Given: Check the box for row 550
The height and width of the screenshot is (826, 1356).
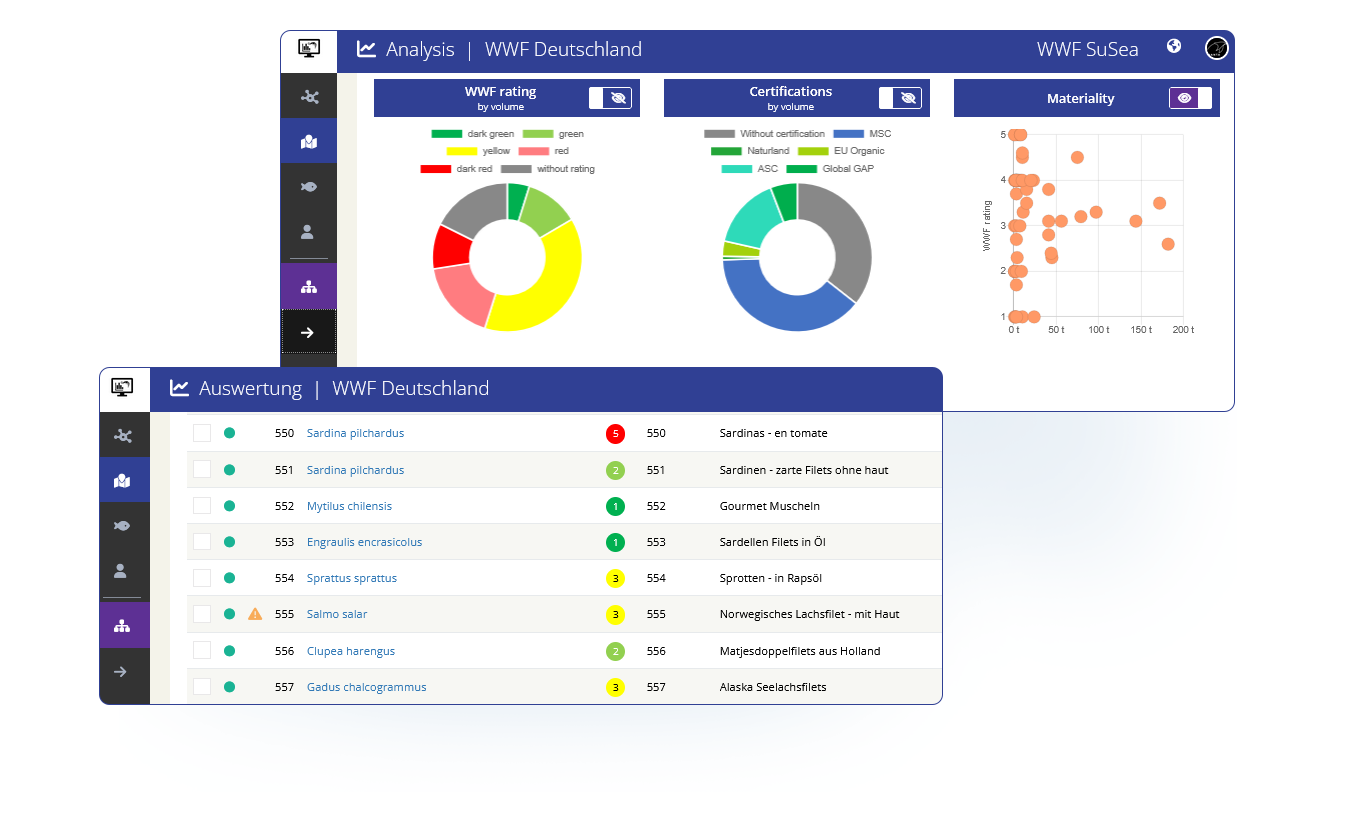Looking at the screenshot, I should click(202, 433).
